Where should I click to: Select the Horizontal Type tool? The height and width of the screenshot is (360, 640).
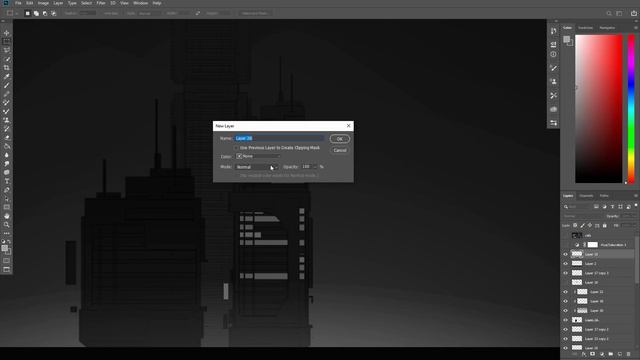coord(7,181)
